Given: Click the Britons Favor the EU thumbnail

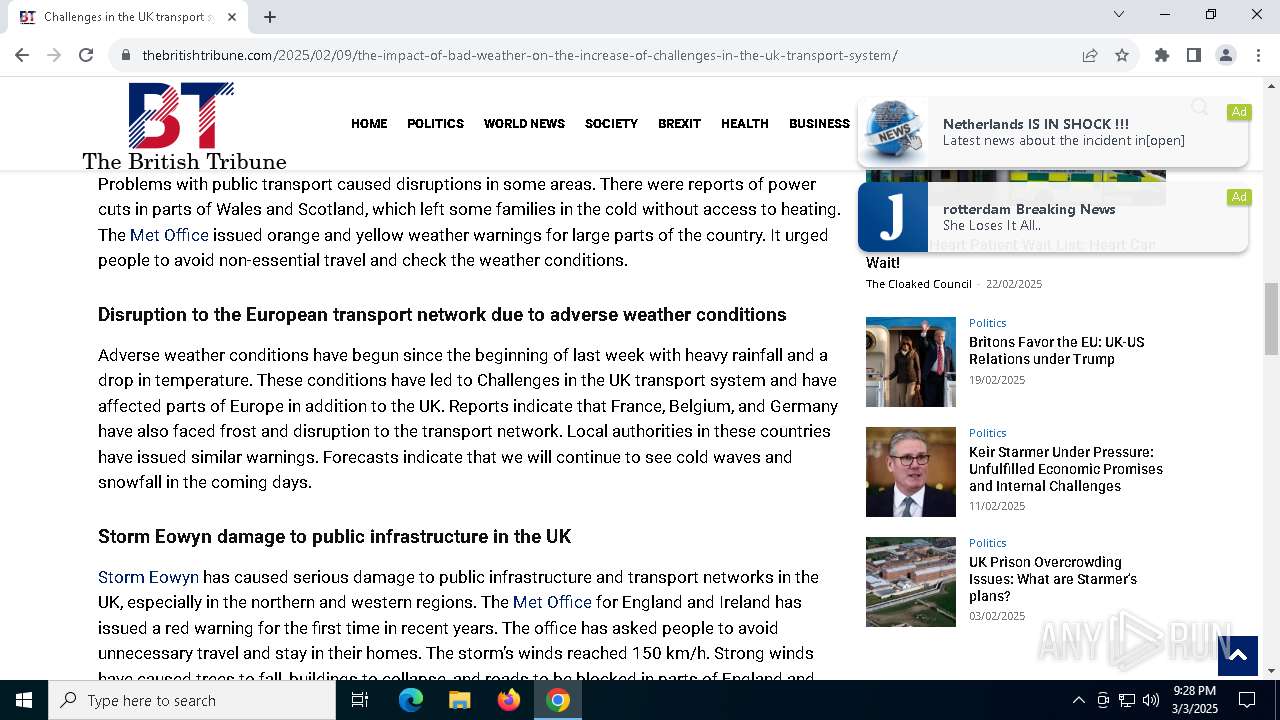Looking at the screenshot, I should pos(911,362).
